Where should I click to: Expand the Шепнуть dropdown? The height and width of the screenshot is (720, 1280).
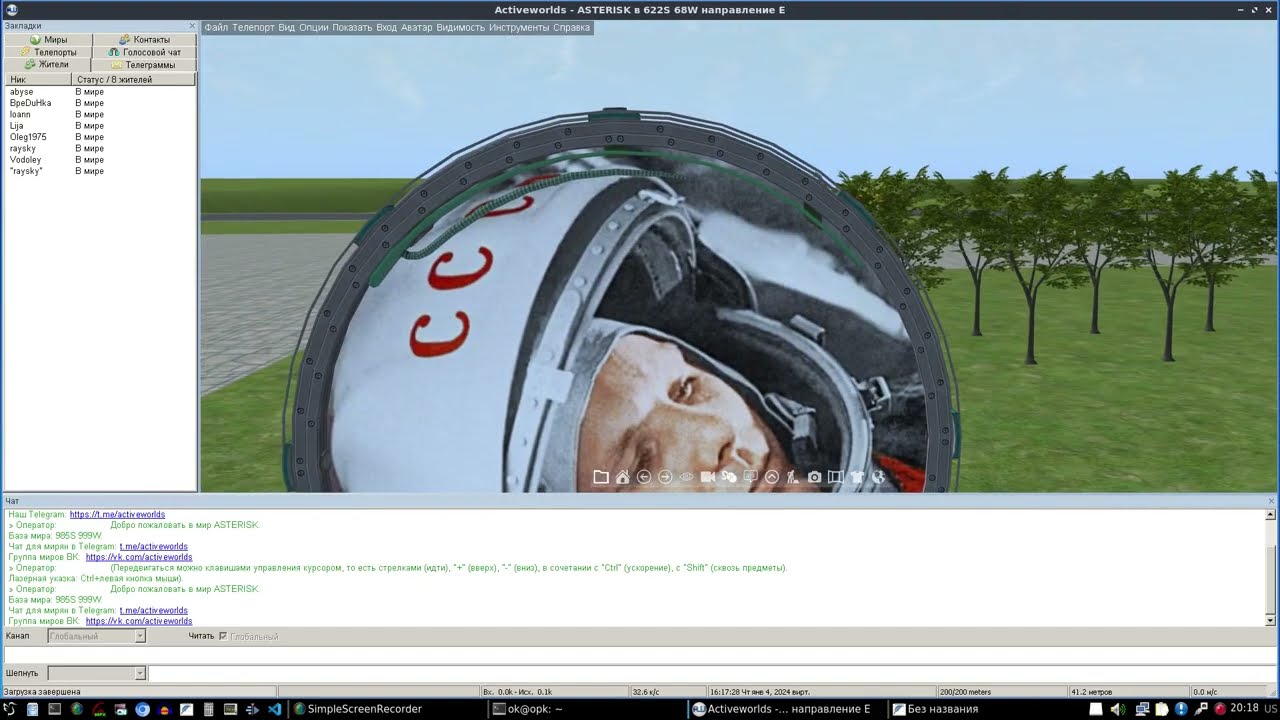coord(140,673)
